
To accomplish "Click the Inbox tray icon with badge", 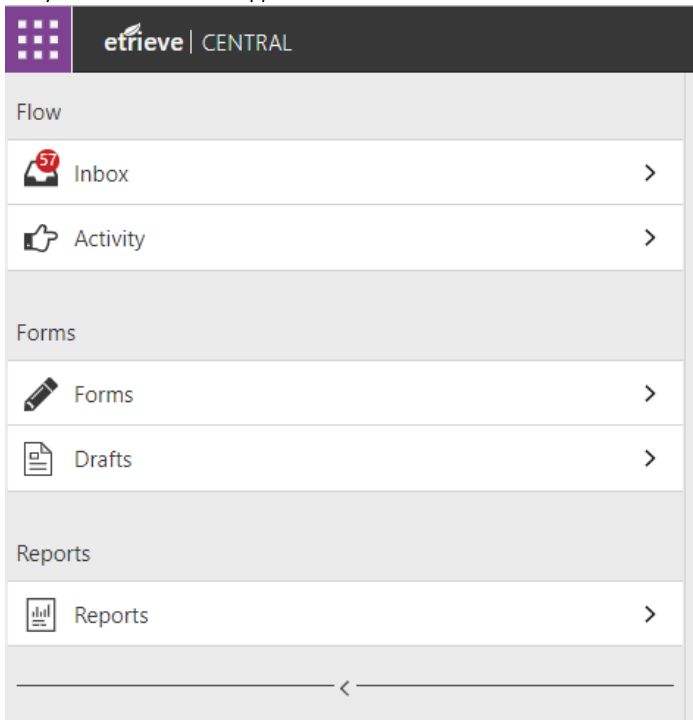I will (41, 169).
